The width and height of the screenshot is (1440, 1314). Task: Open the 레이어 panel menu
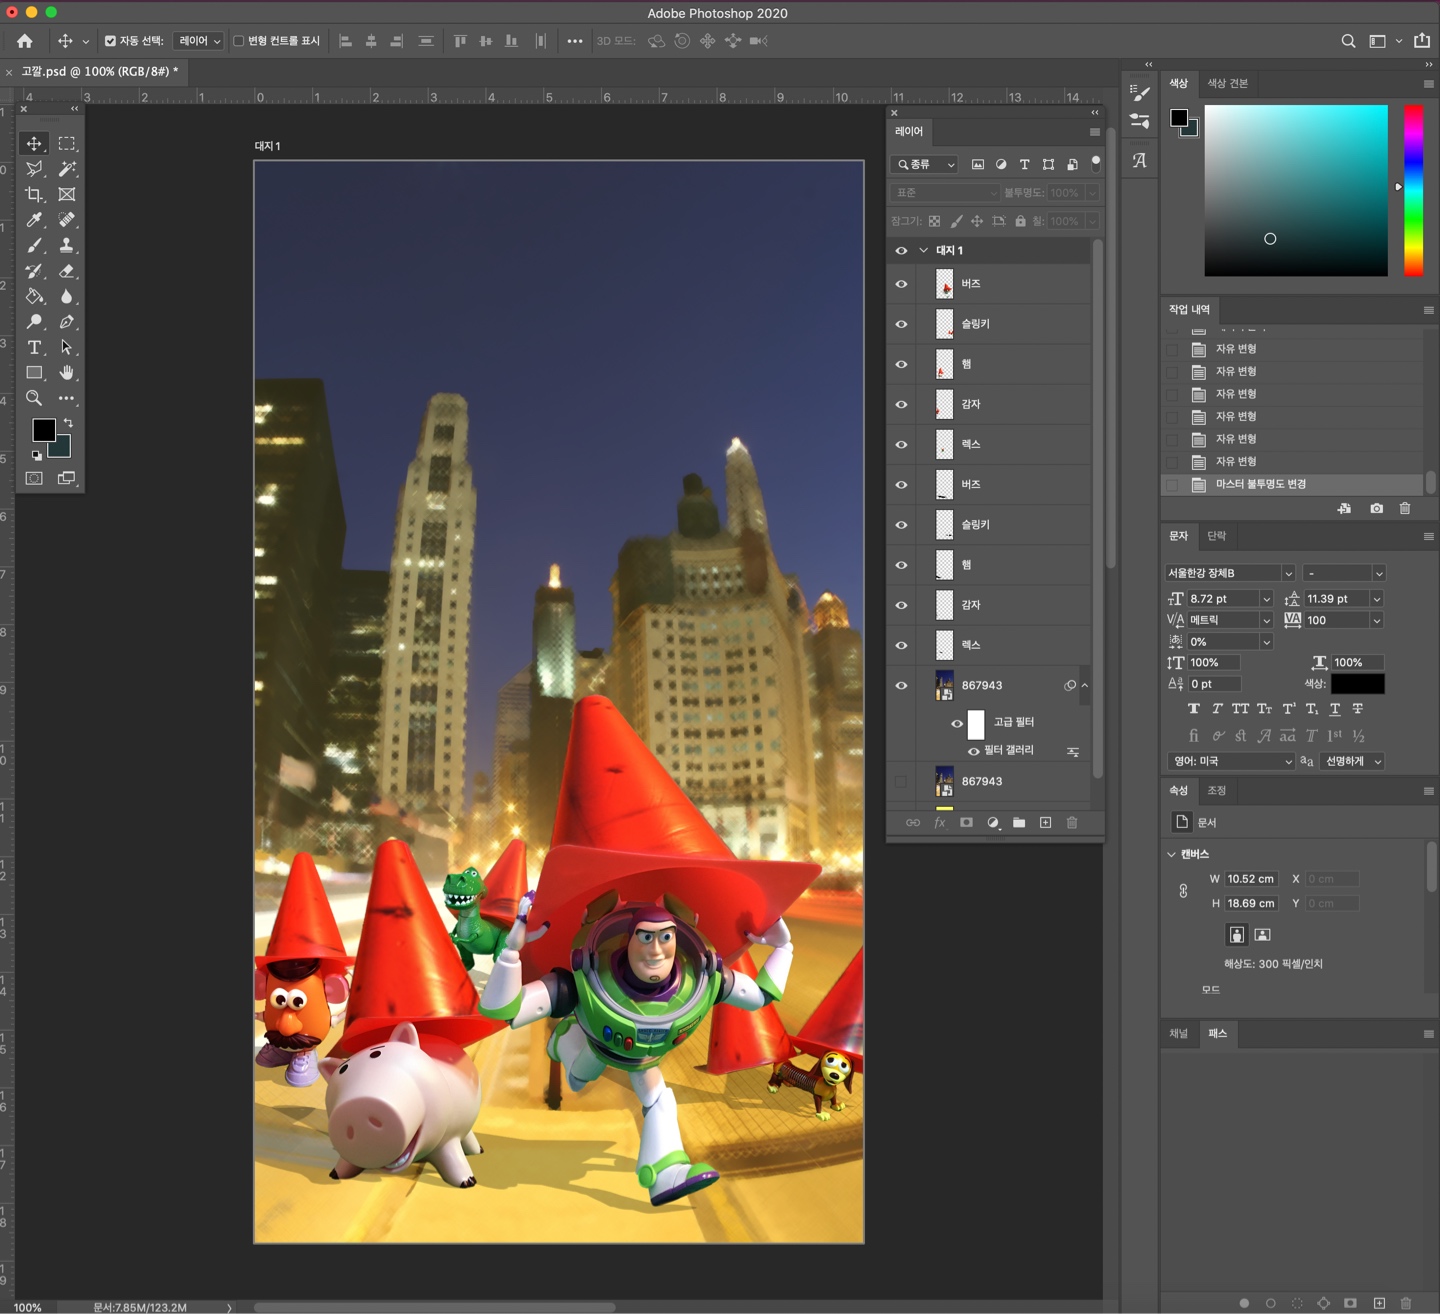point(1095,132)
